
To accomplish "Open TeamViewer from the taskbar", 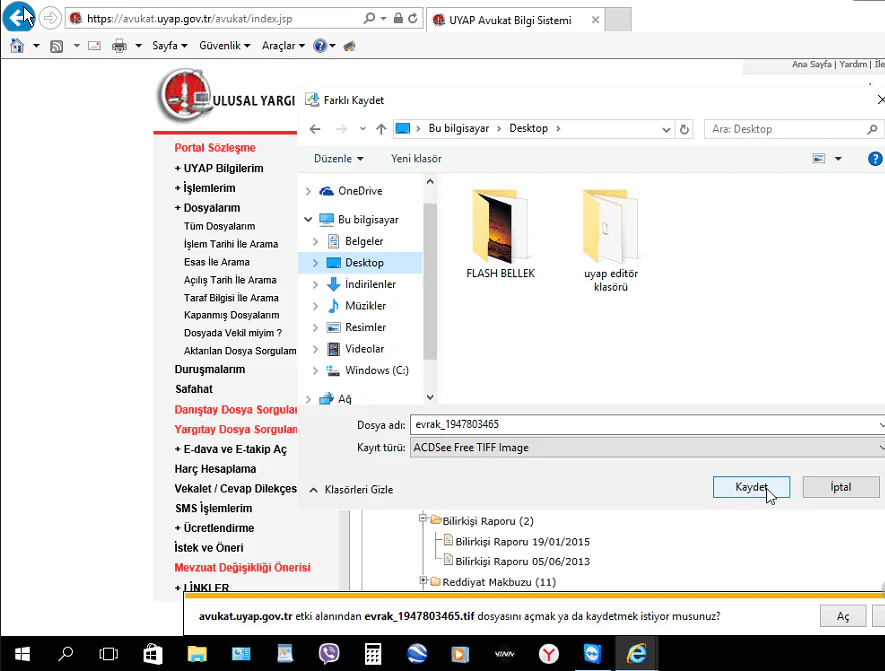I will 592,654.
